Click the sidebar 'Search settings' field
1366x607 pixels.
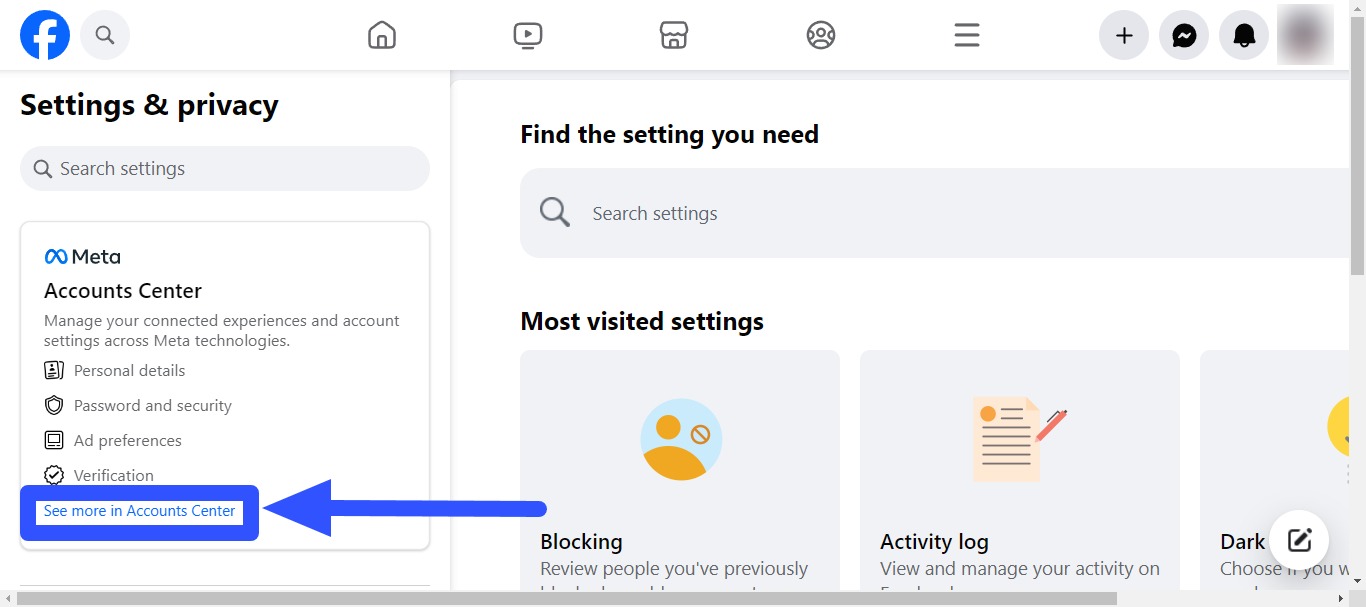click(224, 168)
